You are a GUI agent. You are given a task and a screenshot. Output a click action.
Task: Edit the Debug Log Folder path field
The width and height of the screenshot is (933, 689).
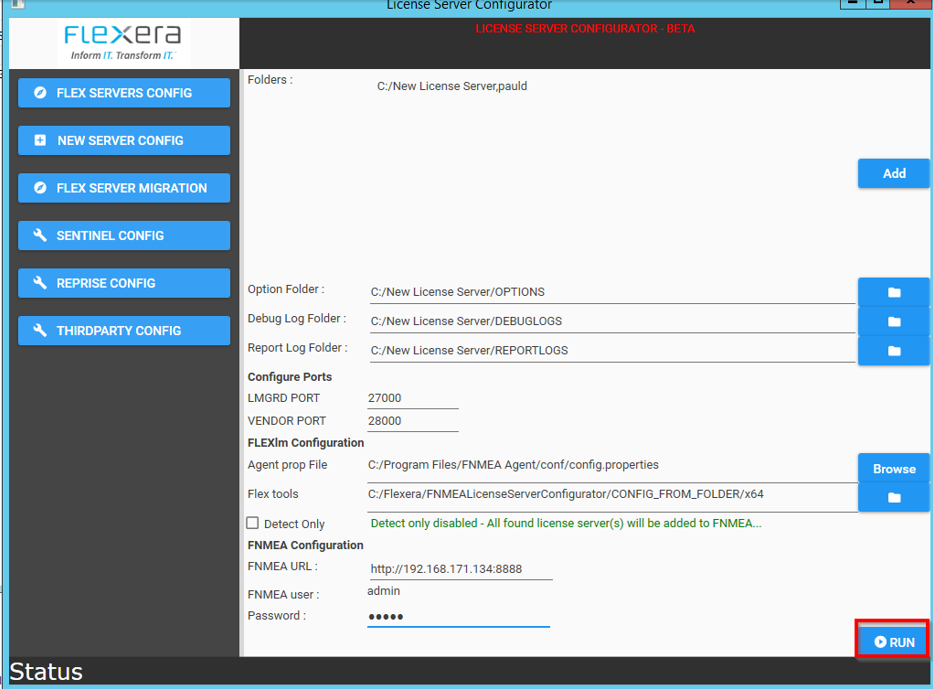tap(612, 321)
